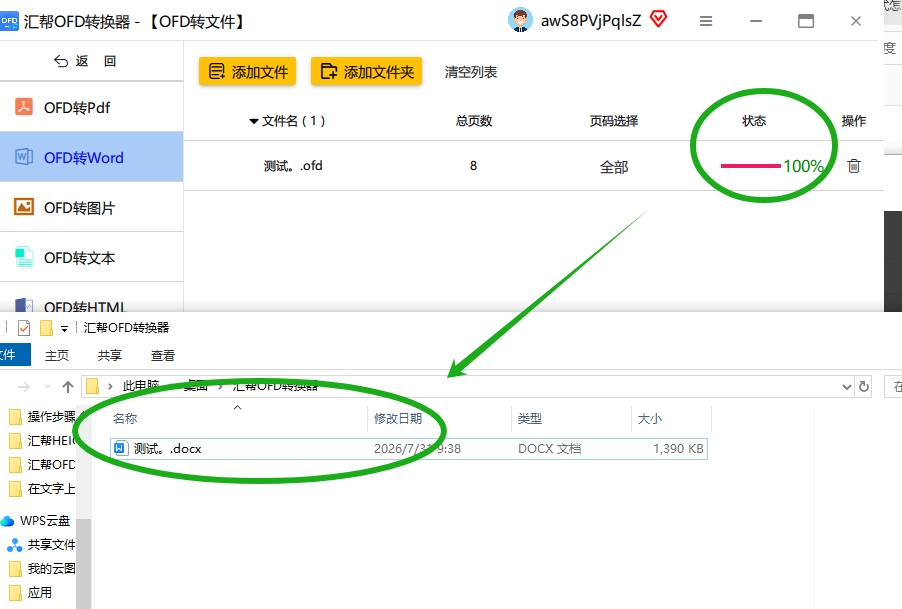Click the 共享文件 share icon
The width and height of the screenshot is (902, 609).
tap(14, 545)
